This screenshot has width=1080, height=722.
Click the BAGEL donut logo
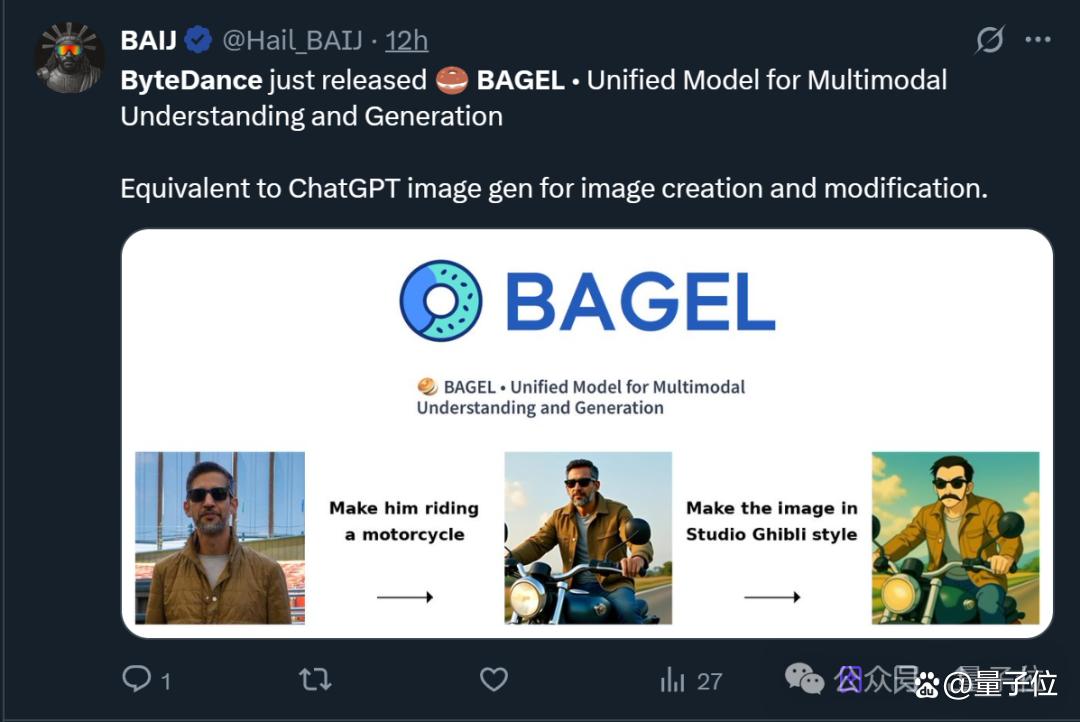441,300
